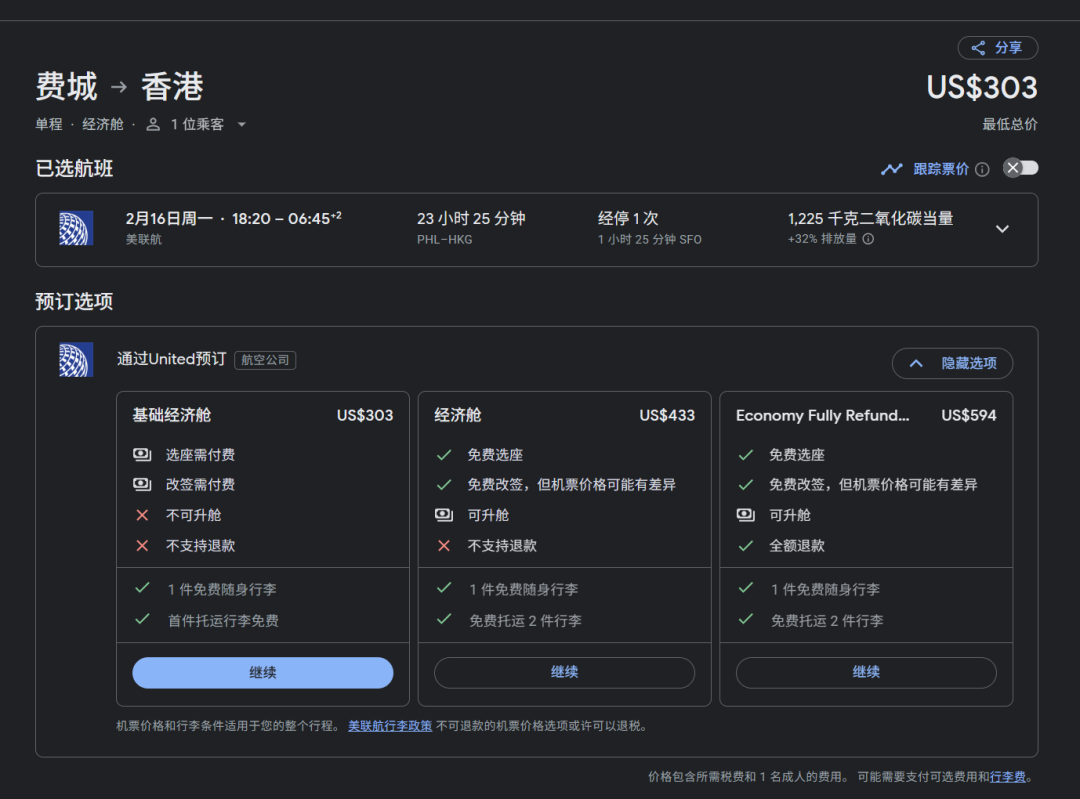Viewport: 1080px width, 799px height.
Task: Collapse options with 隐藏选项 button
Action: (x=952, y=363)
